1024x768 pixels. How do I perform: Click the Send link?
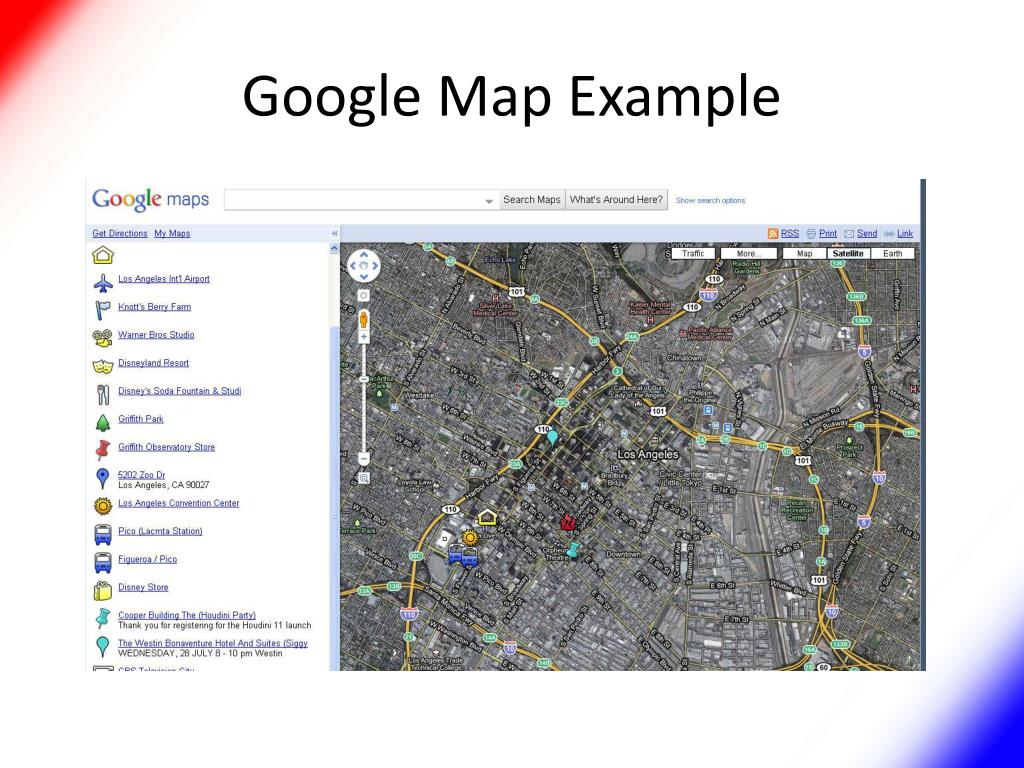coord(867,233)
